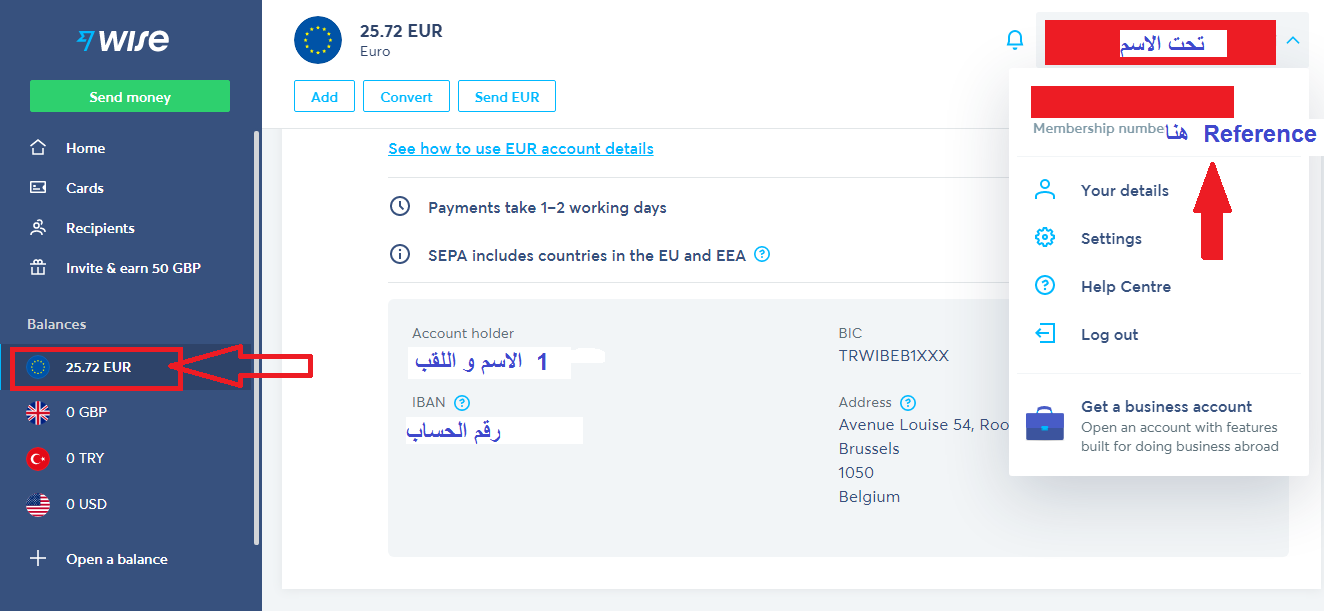Click the Send EUR button
The image size is (1324, 611).
(x=507, y=97)
